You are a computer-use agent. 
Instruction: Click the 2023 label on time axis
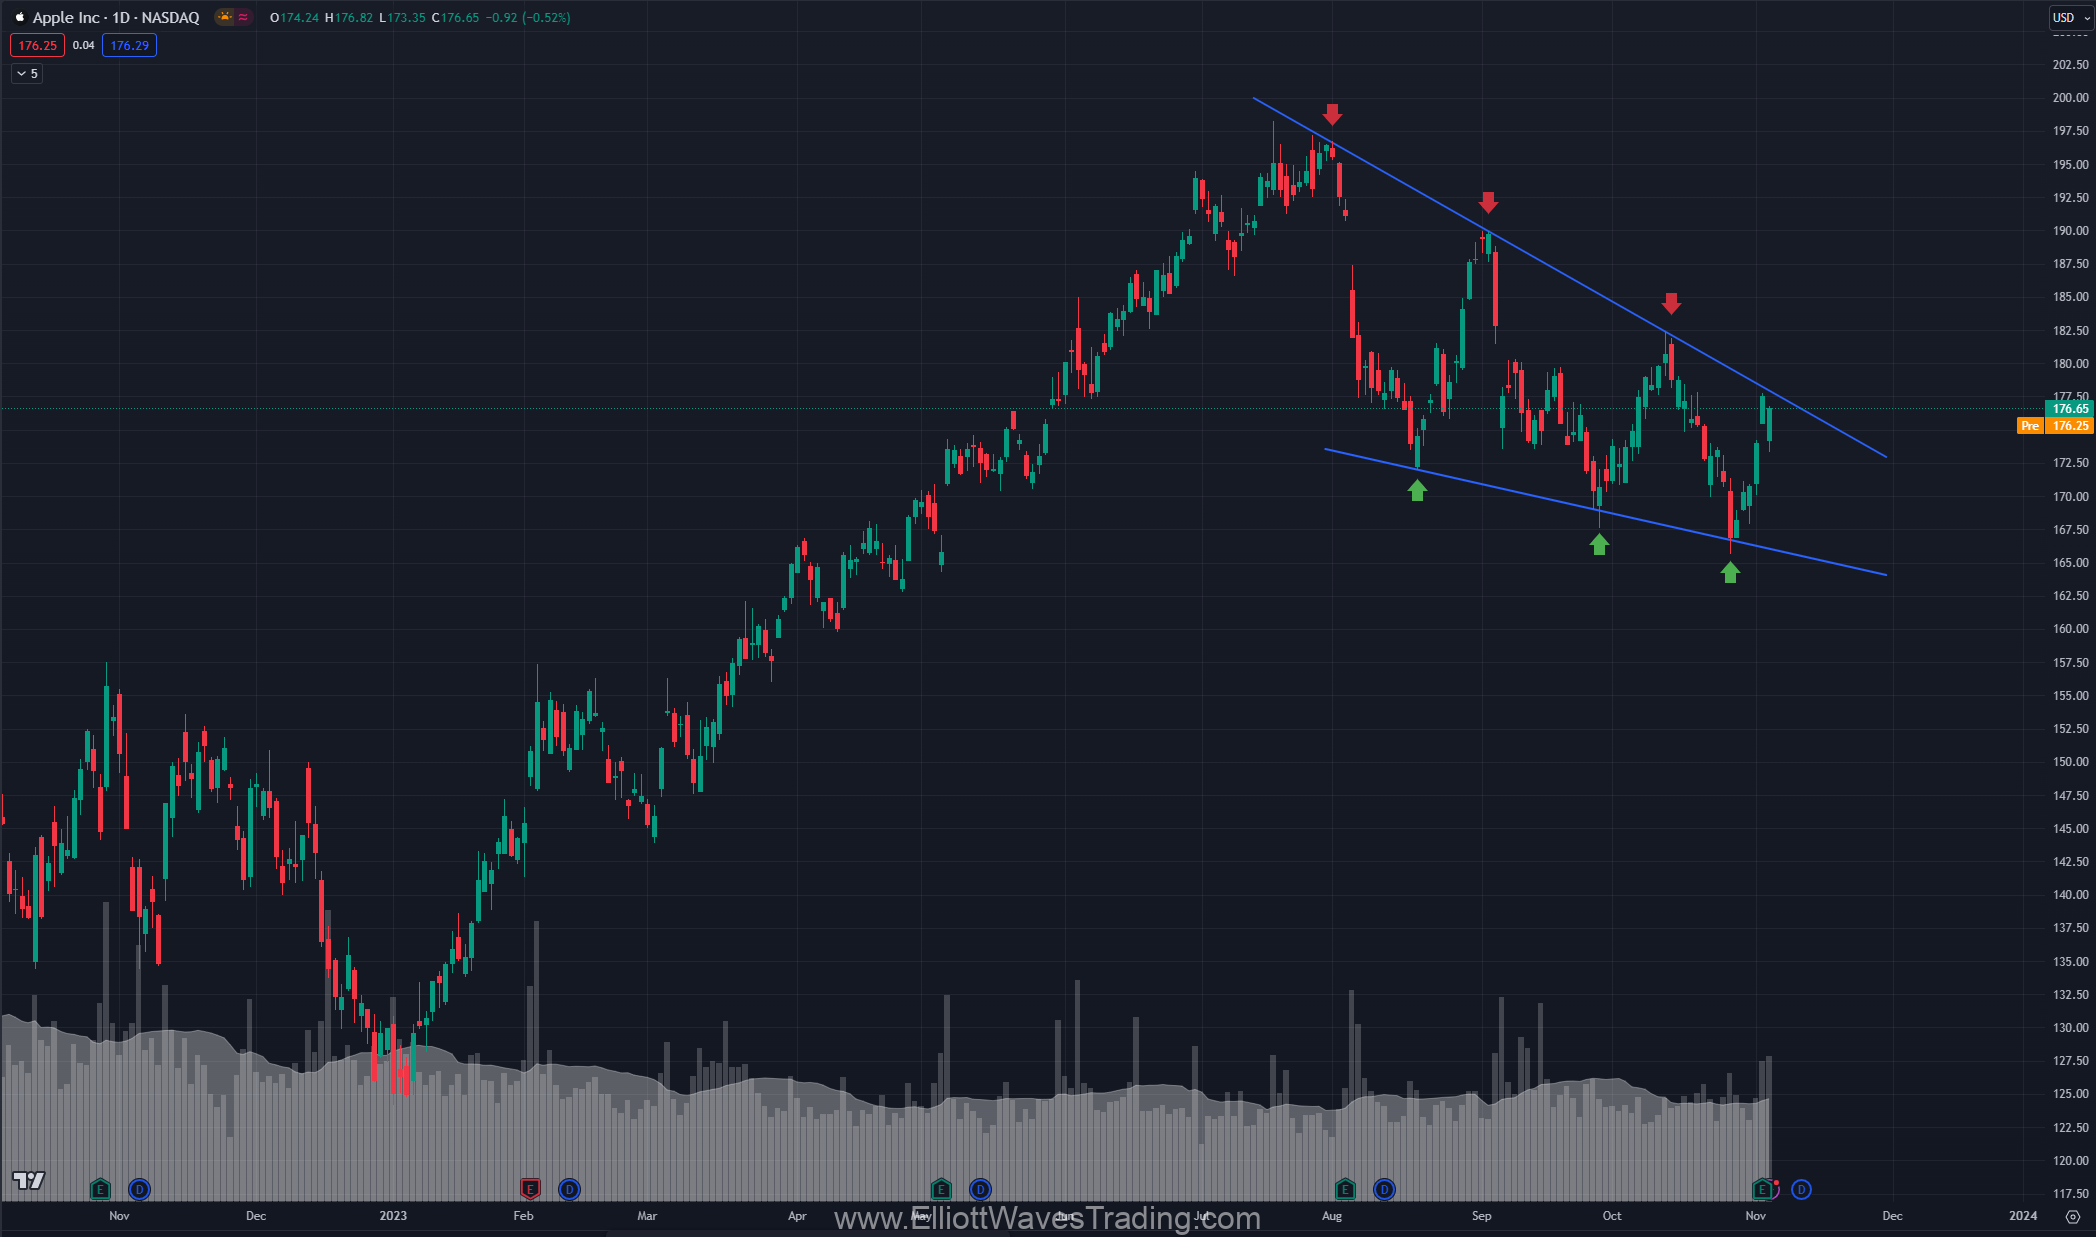(x=393, y=1216)
